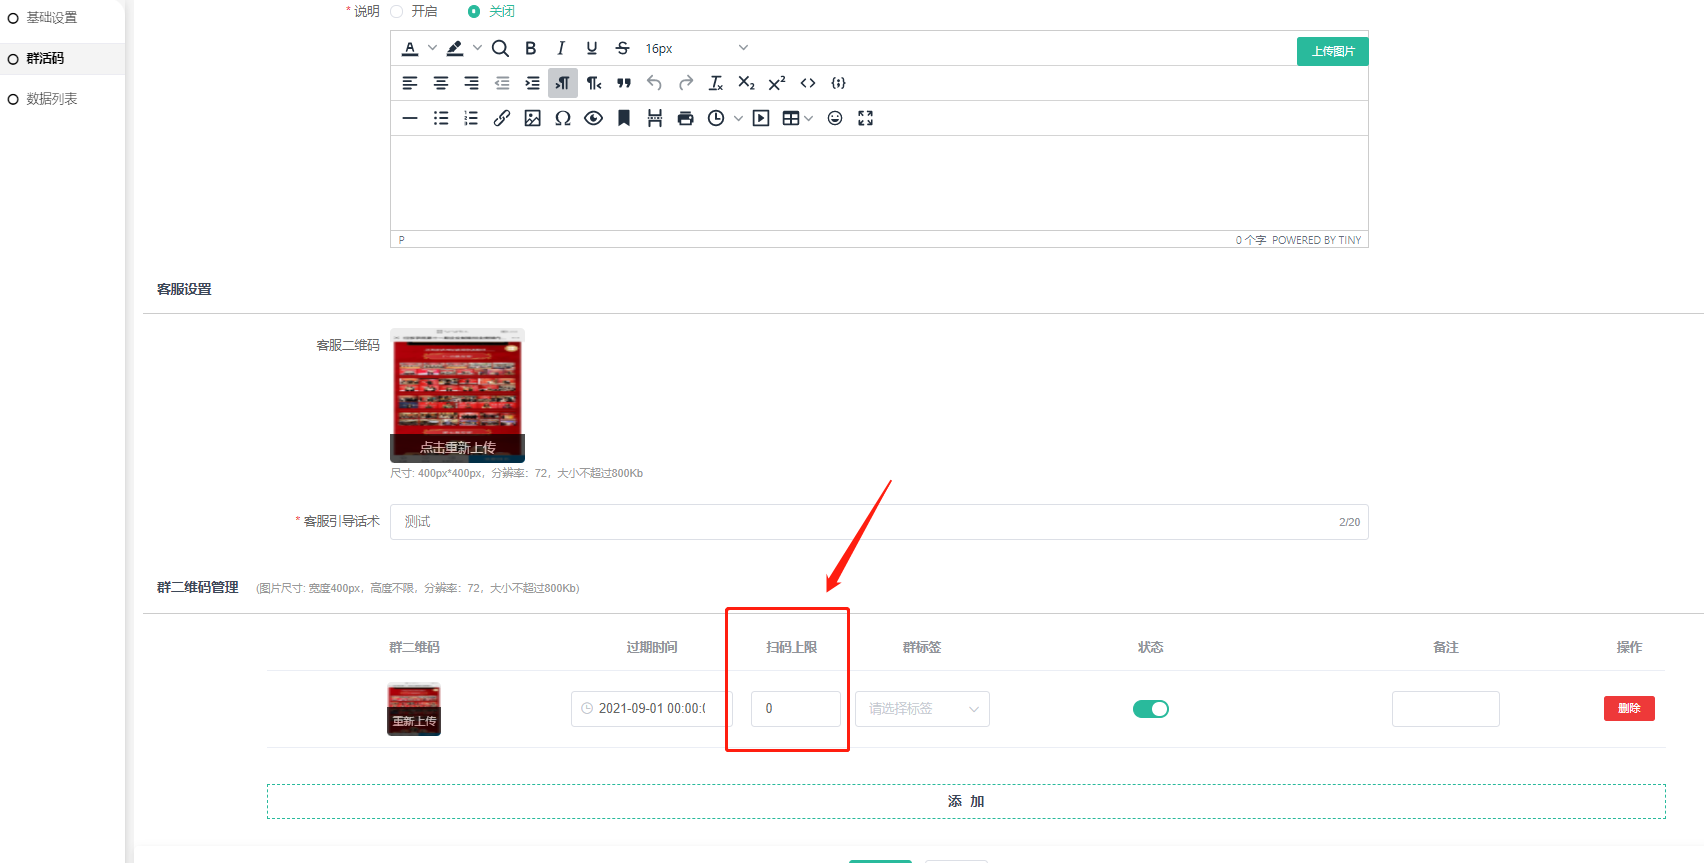Image resolution: width=1704 pixels, height=863 pixels.
Task: Click the 客服引导话术 input field
Action: pyautogui.click(x=879, y=522)
